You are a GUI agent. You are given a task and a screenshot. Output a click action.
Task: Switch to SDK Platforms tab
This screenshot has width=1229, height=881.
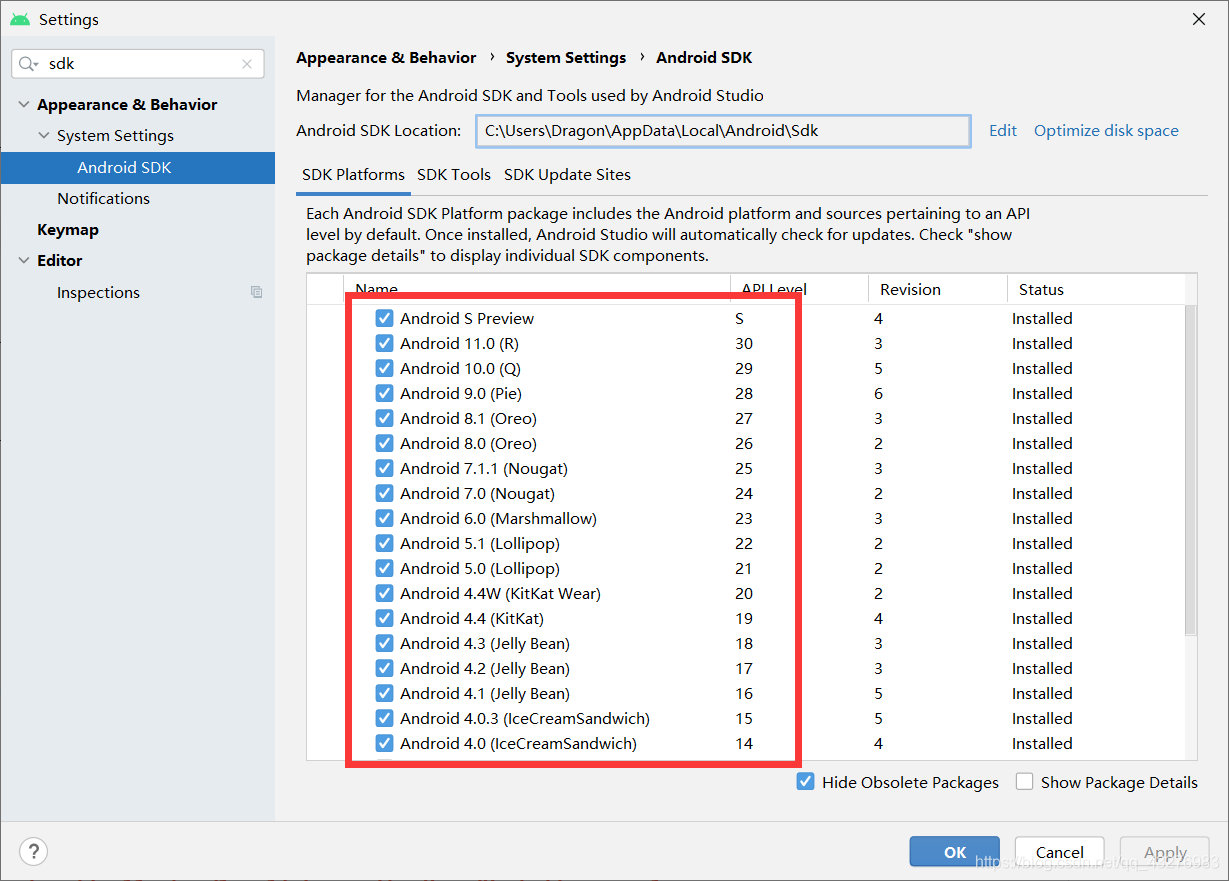point(353,174)
